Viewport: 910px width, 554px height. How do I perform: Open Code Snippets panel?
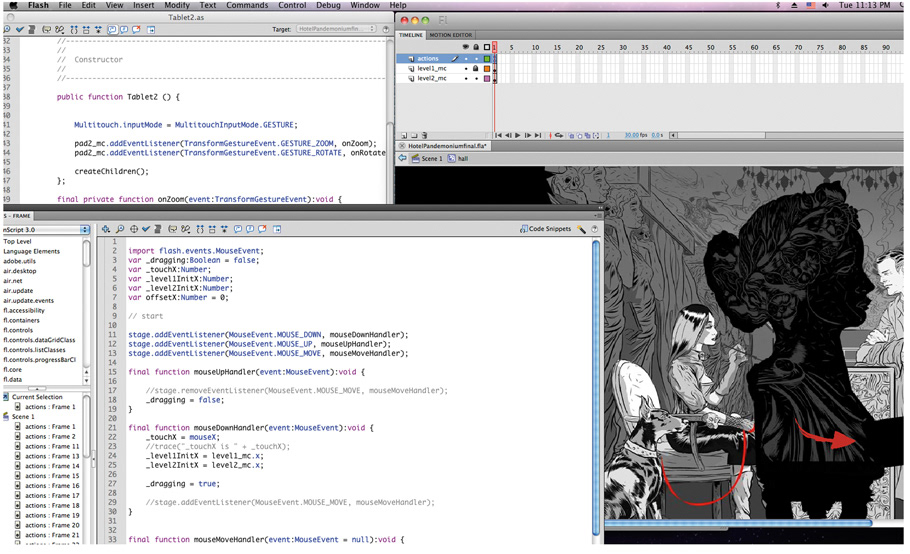coord(546,229)
